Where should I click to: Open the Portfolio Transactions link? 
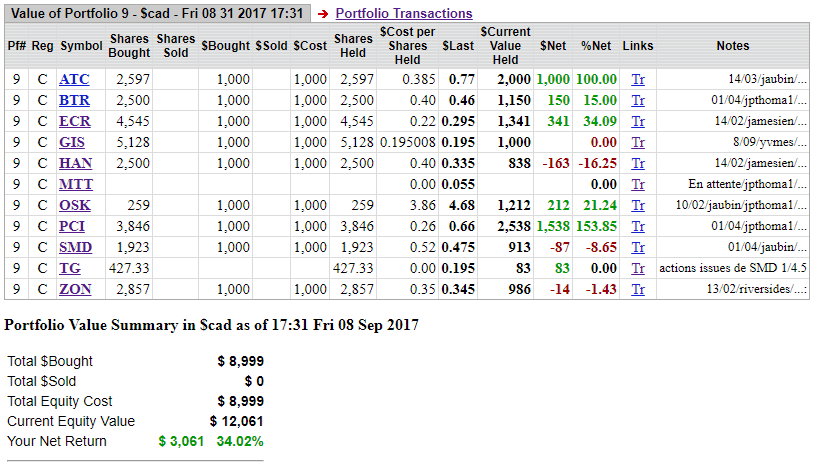pyautogui.click(x=403, y=13)
